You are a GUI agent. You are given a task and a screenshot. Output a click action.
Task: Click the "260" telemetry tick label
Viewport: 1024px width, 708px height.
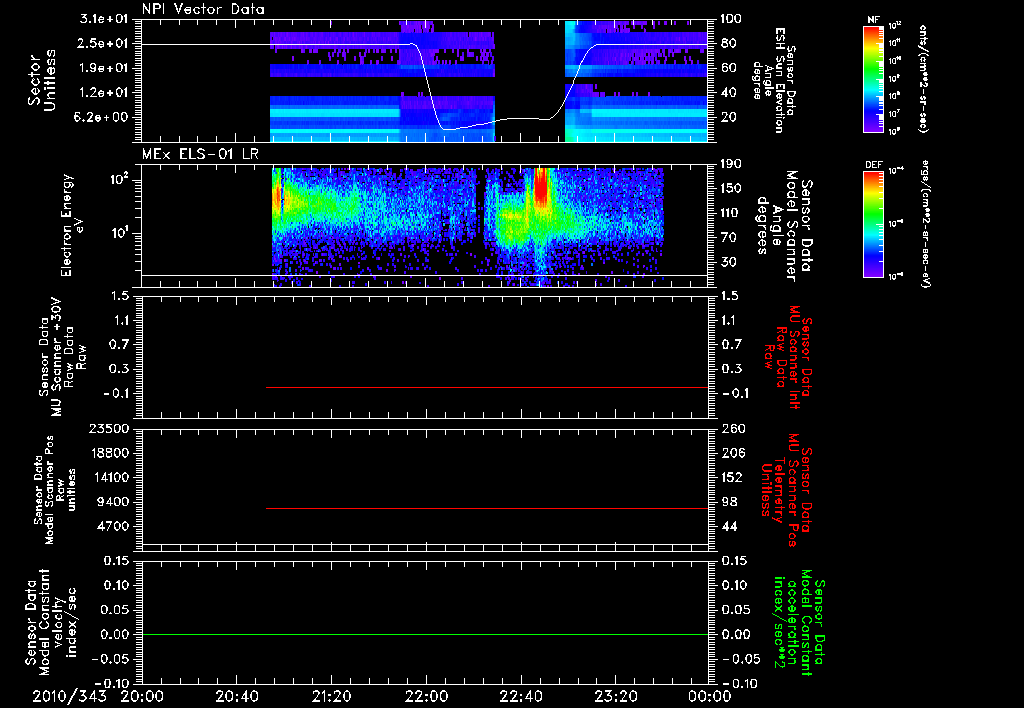point(732,429)
